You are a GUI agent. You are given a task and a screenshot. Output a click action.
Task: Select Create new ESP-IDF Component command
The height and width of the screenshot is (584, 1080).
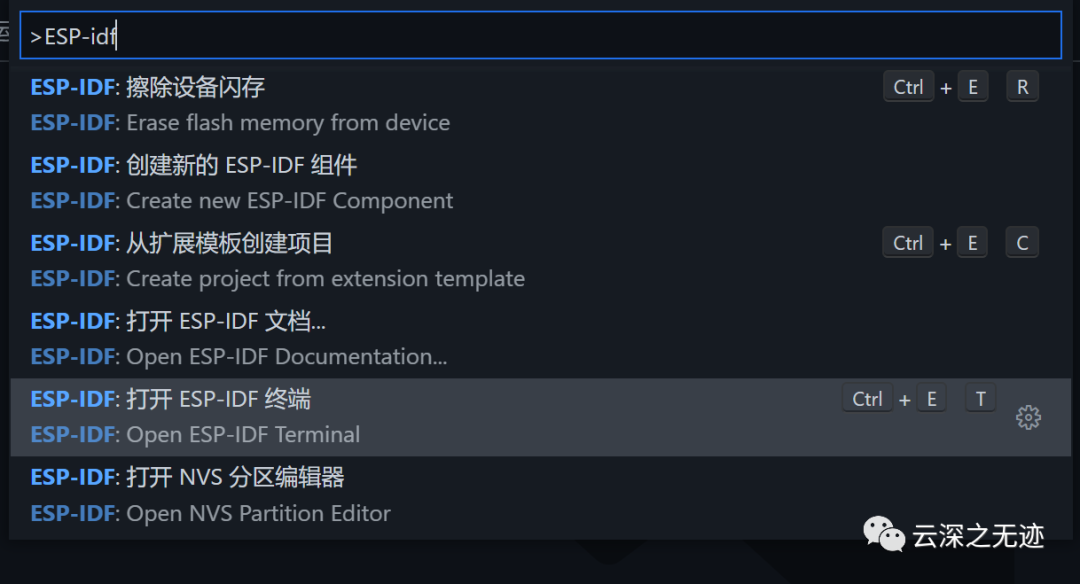coord(541,183)
